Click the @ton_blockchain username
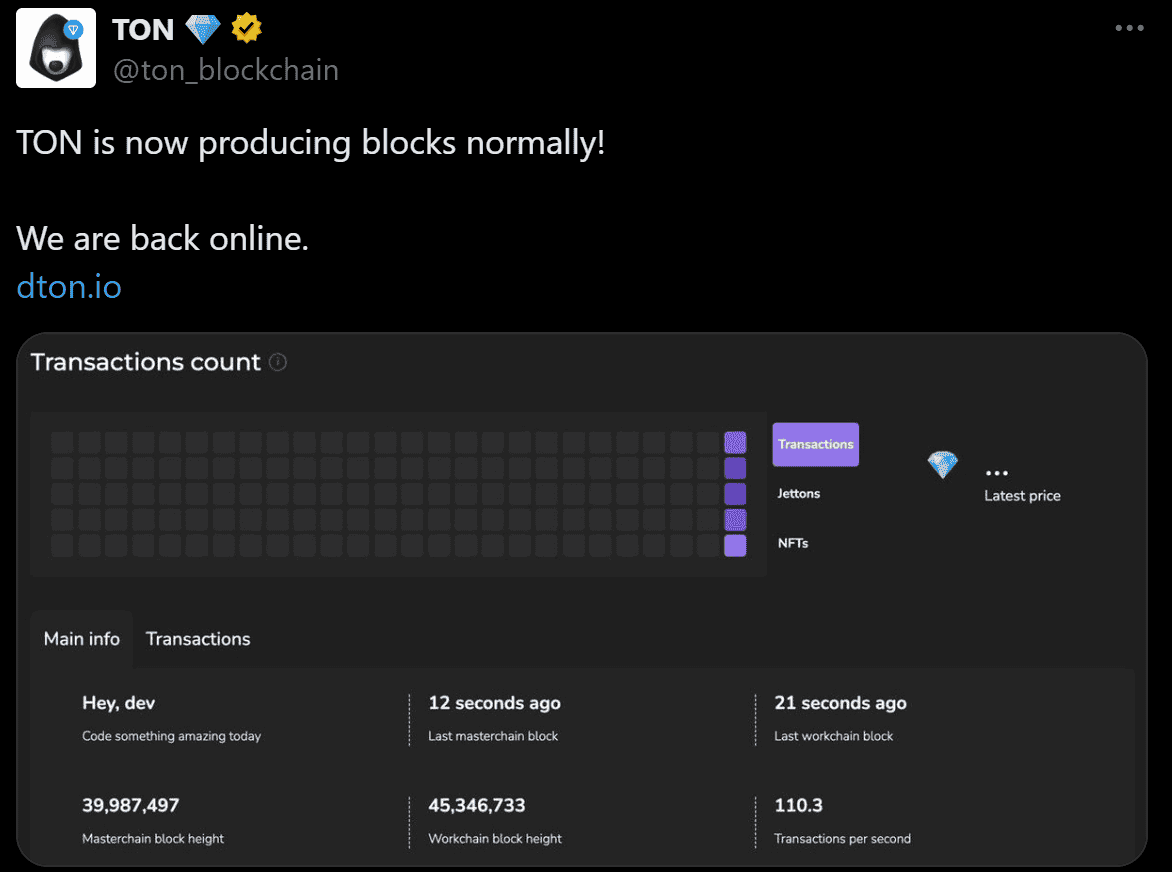Screen dimensions: 1172x872 [x=226, y=69]
